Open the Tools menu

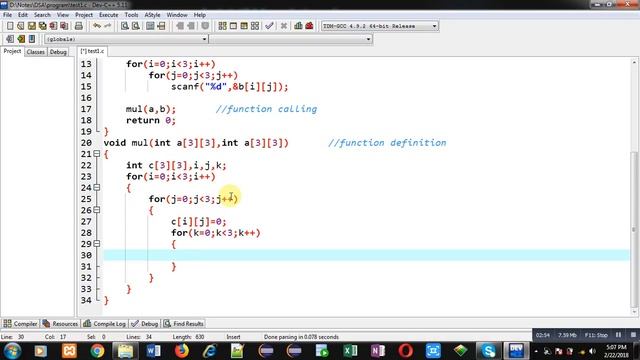pos(131,15)
